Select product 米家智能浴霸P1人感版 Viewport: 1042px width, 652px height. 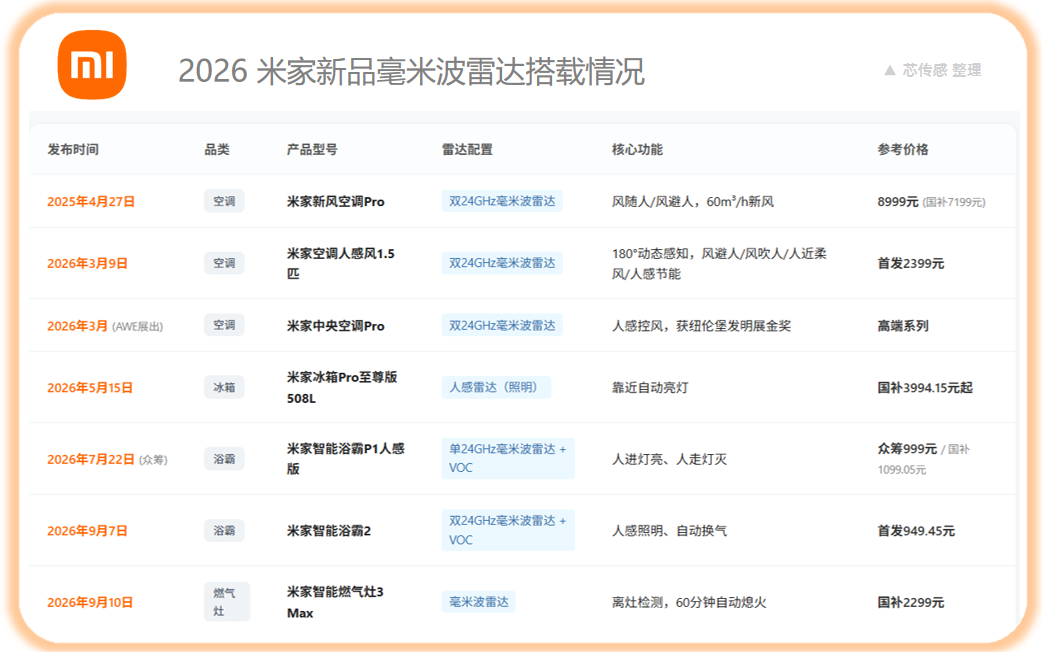346,459
